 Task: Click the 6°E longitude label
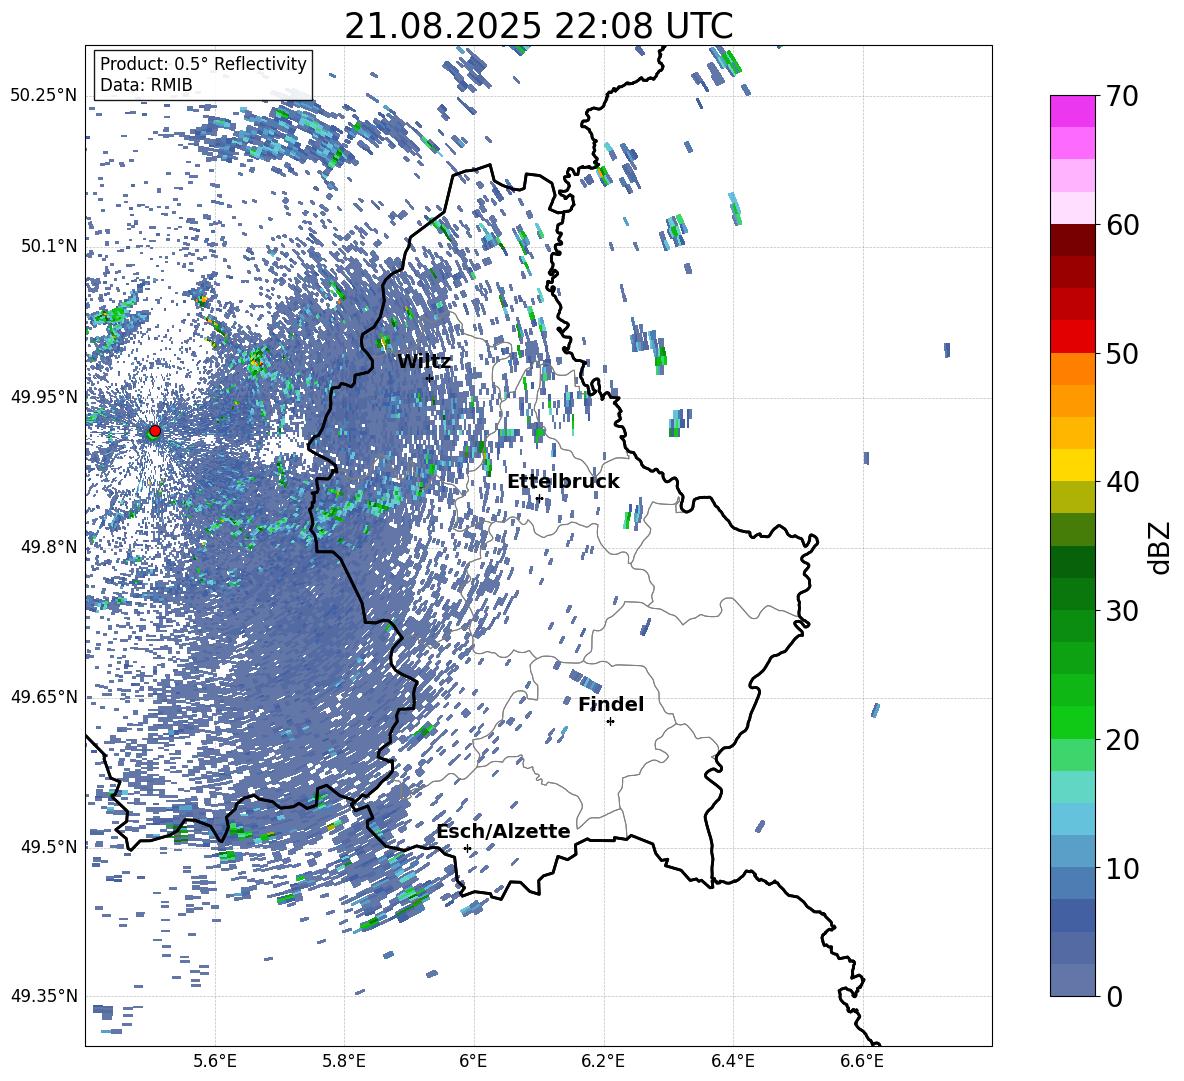pos(473,1061)
